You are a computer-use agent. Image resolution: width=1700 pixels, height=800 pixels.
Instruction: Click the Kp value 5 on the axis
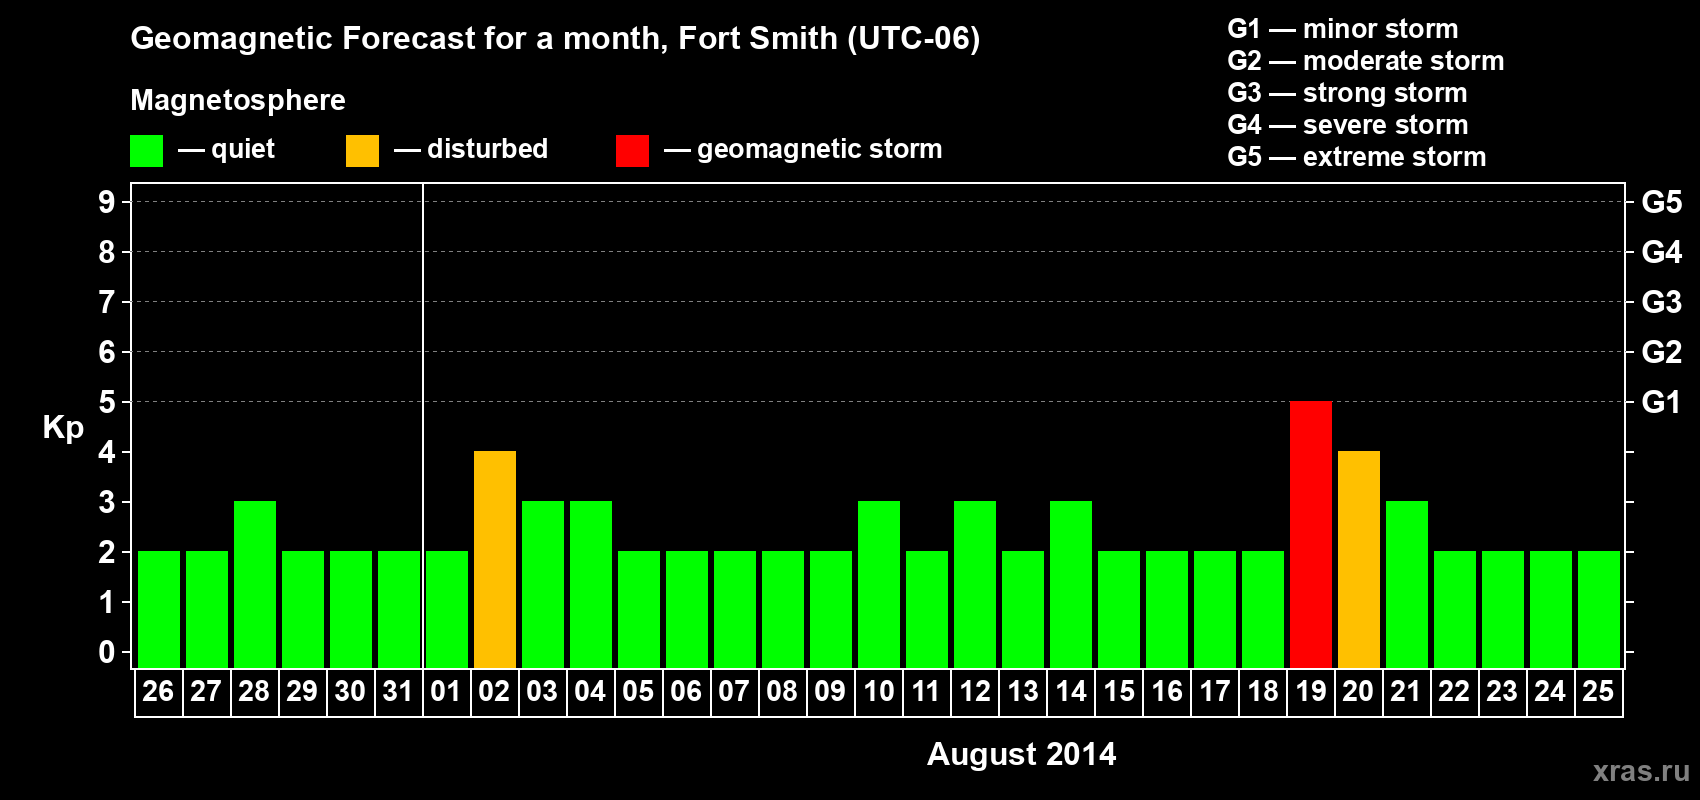[107, 402]
